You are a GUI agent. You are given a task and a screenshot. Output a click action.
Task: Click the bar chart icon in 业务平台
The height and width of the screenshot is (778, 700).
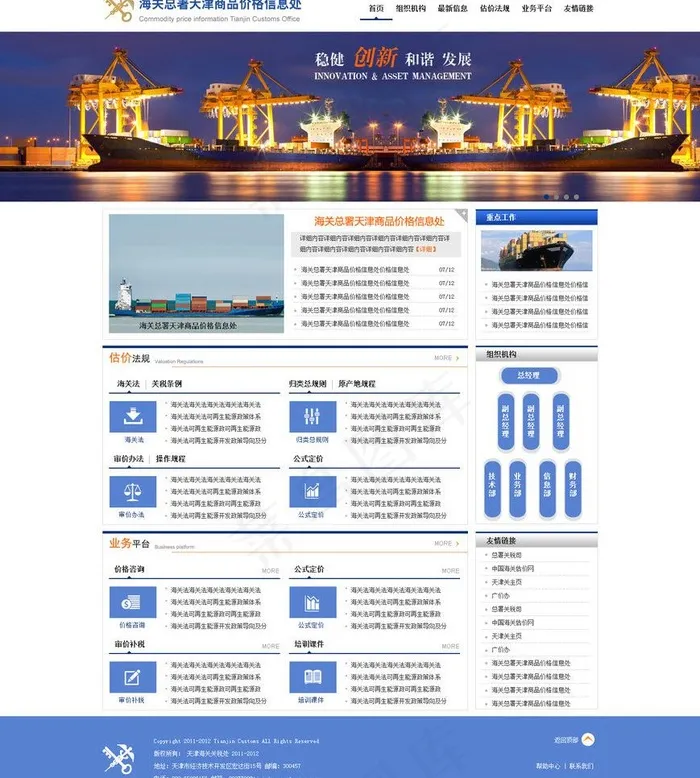click(313, 602)
